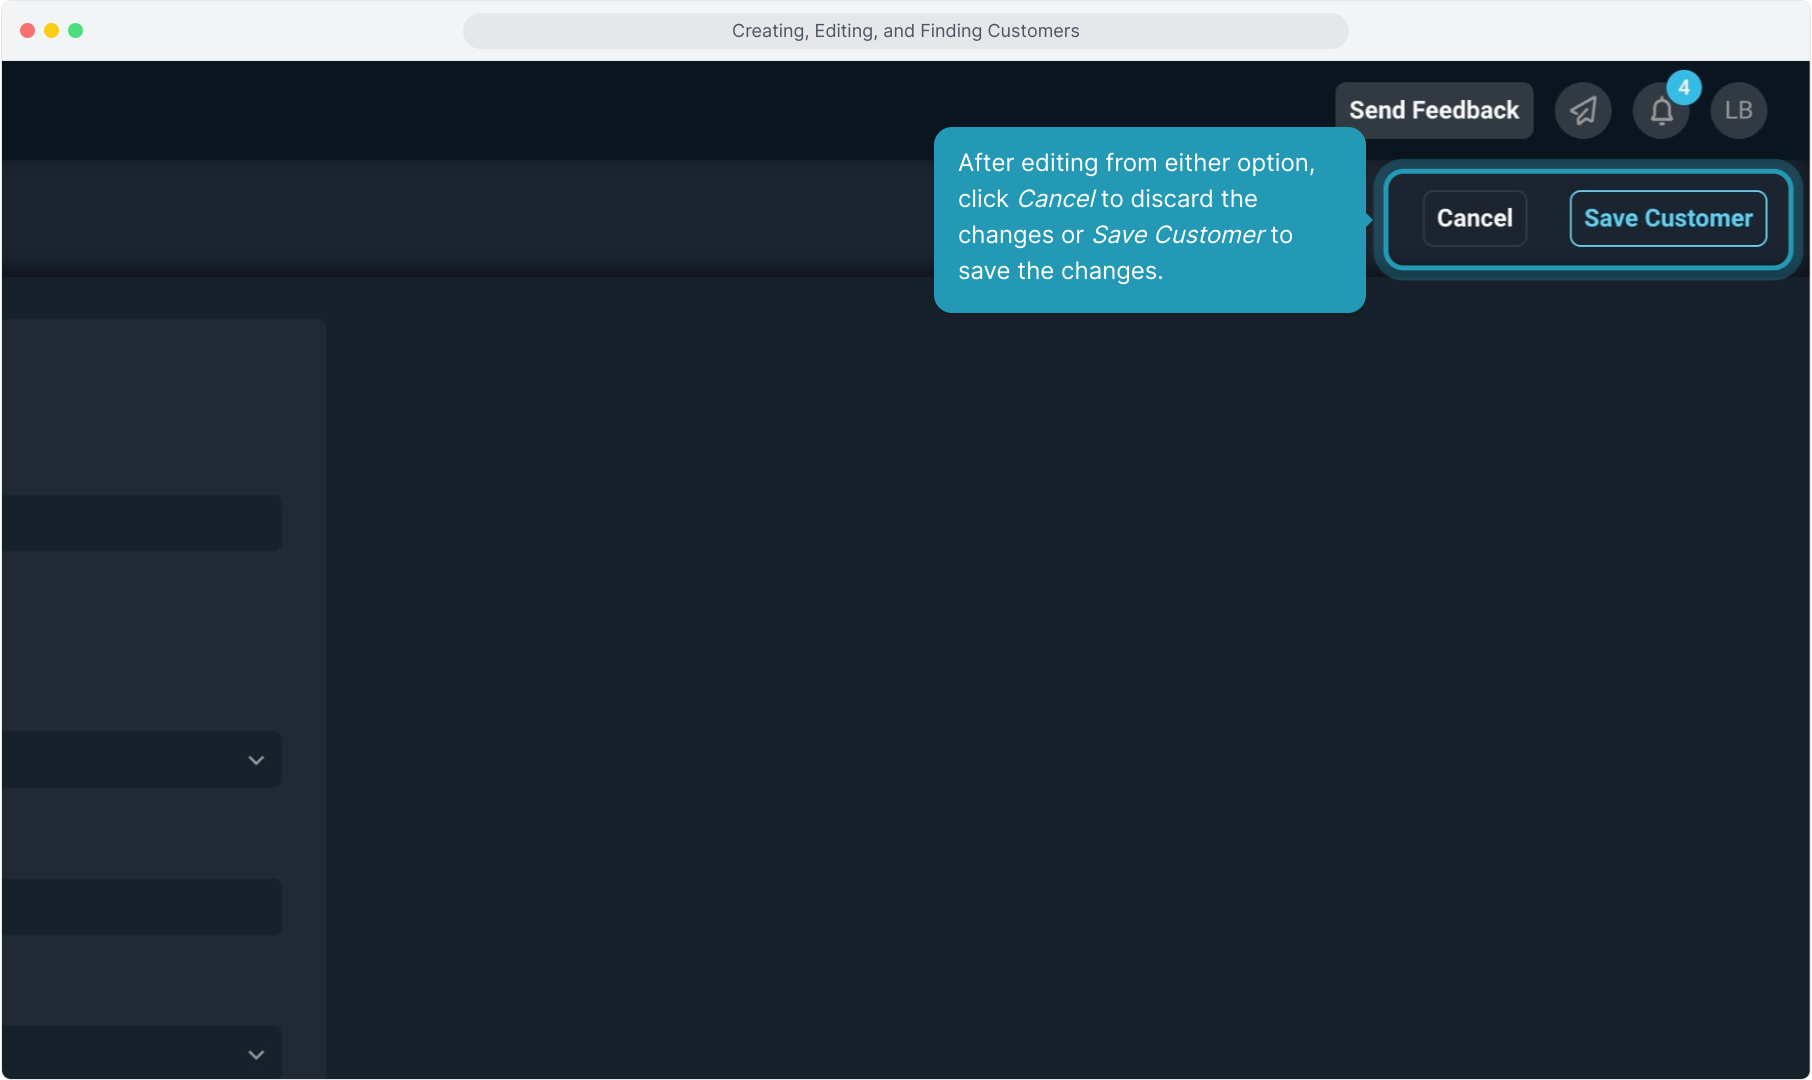Click the paper plane icon in the header
This screenshot has height=1080, width=1812.
click(x=1582, y=110)
